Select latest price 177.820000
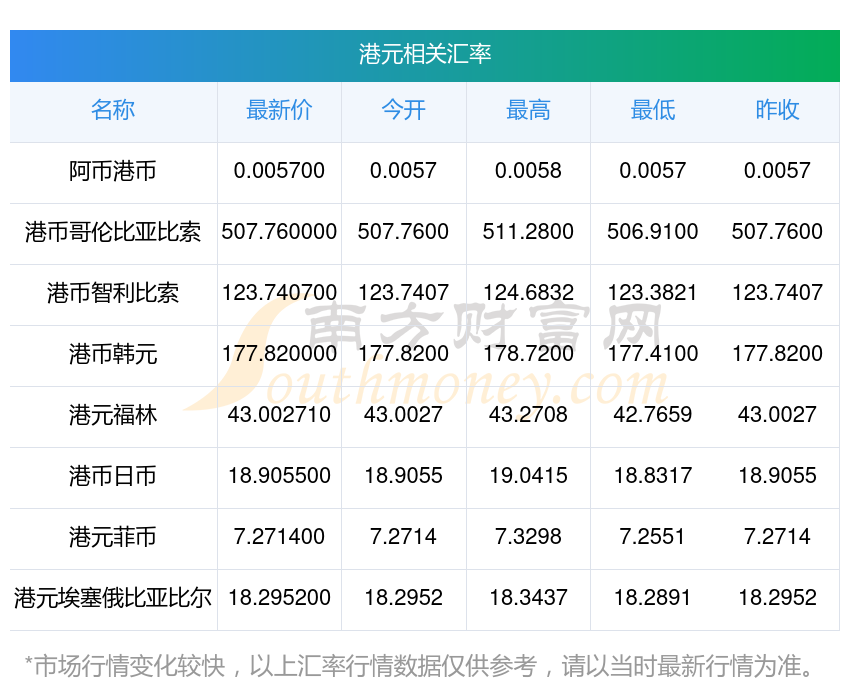 279,354
